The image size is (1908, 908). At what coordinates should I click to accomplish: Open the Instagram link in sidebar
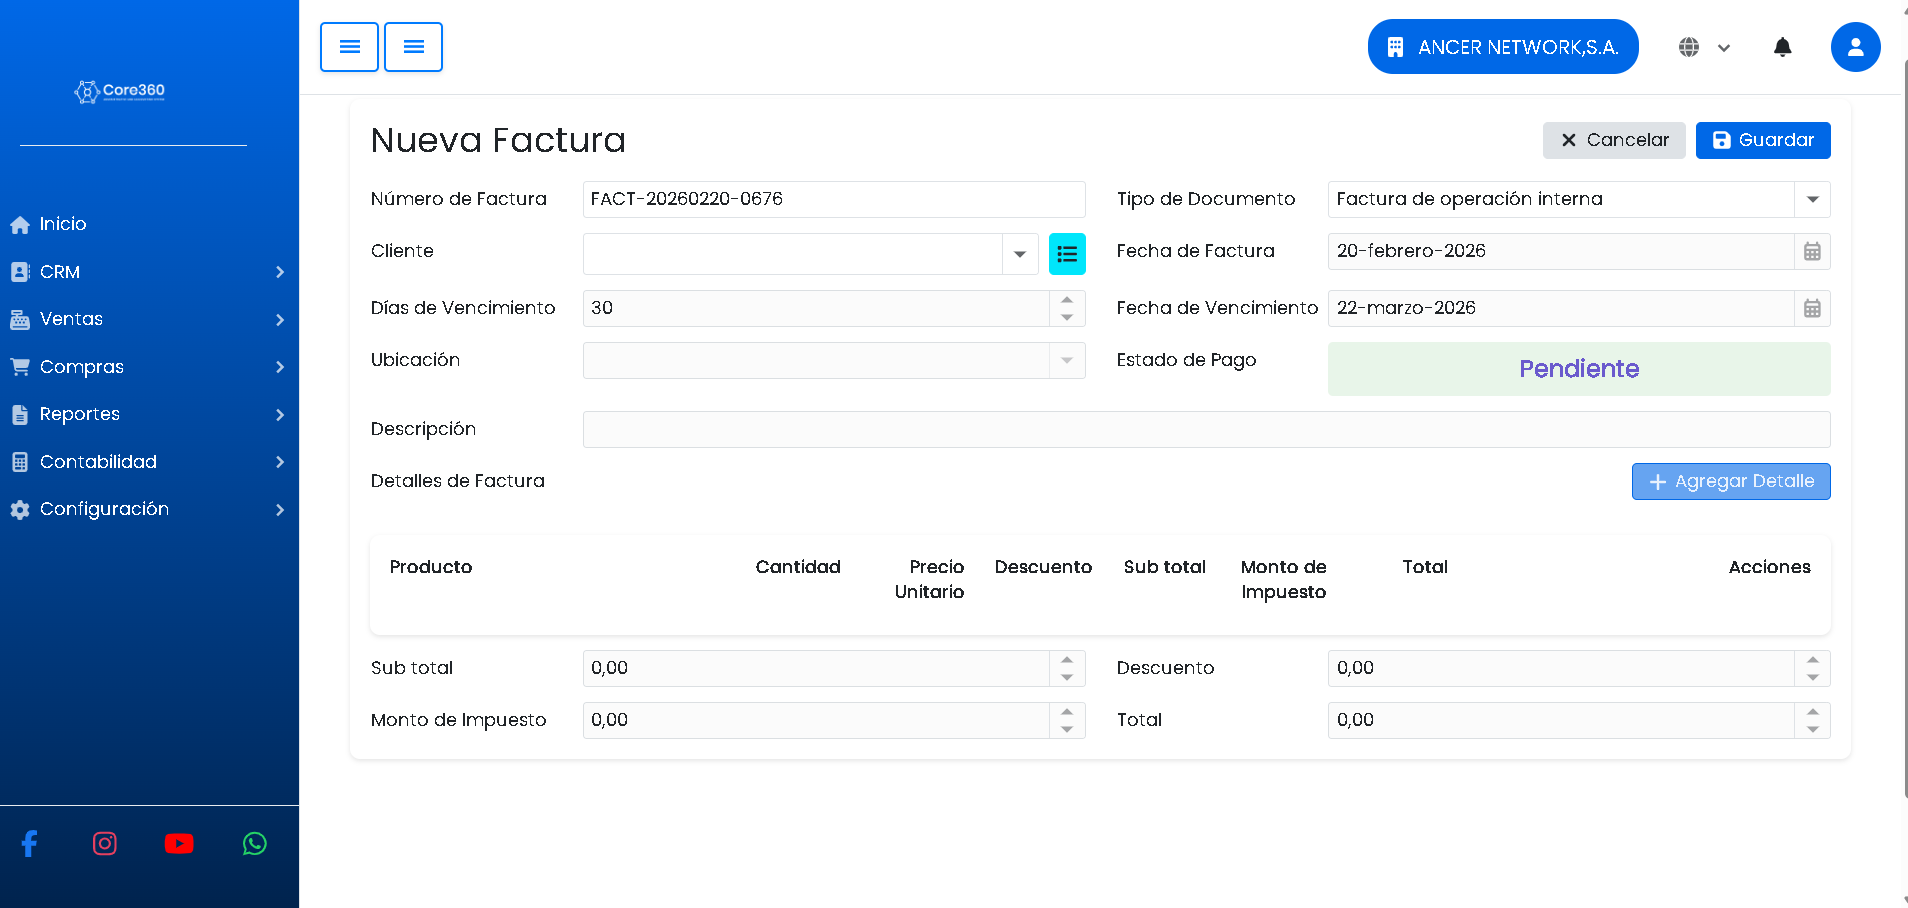pos(105,844)
